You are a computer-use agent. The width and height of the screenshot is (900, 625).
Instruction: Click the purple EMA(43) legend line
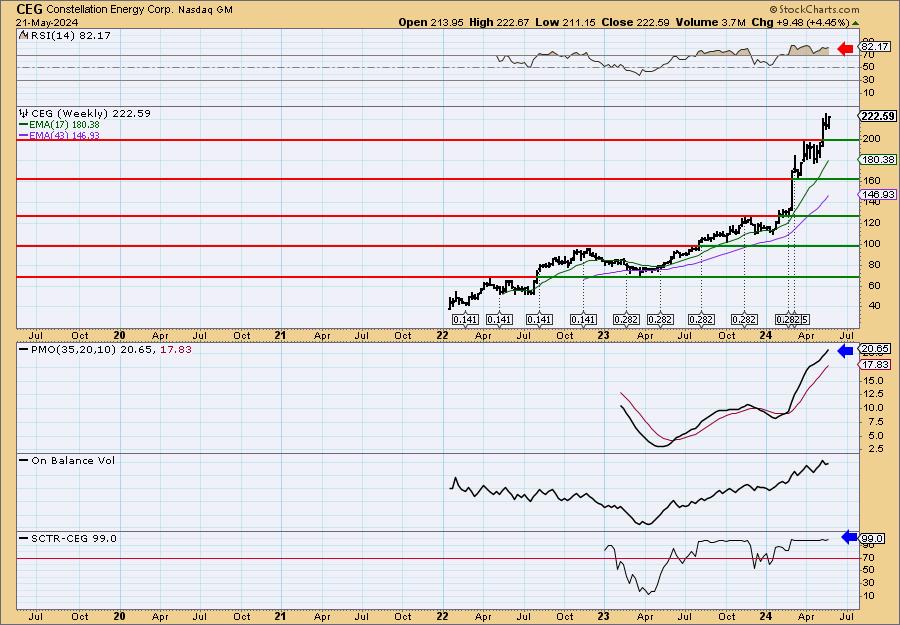click(x=24, y=135)
